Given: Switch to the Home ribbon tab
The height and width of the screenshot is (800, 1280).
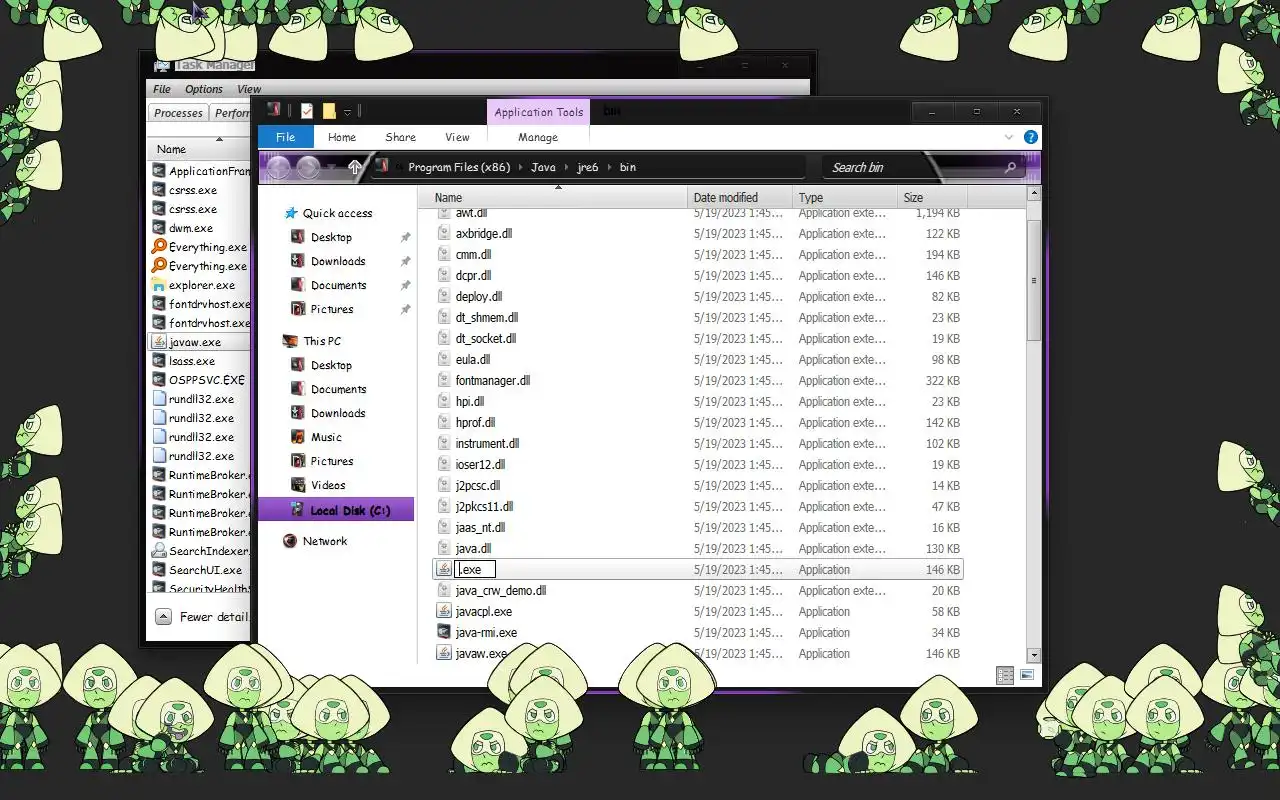Looking at the screenshot, I should pyautogui.click(x=342, y=138).
